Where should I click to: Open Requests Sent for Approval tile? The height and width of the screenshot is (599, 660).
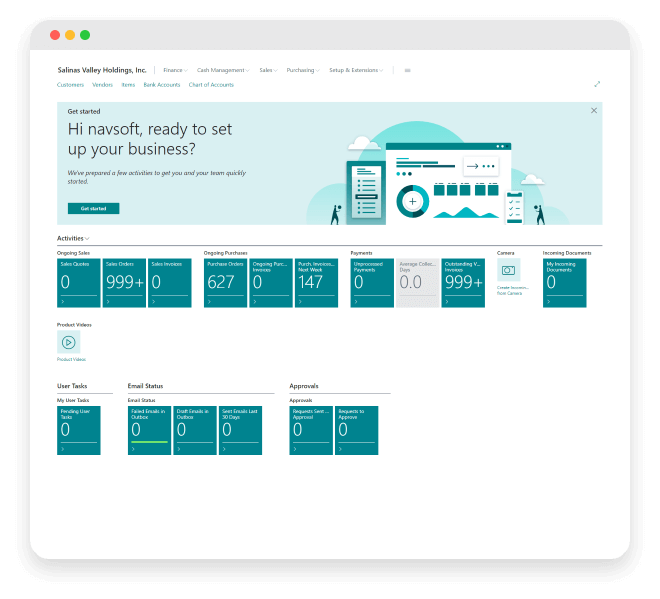(311, 430)
